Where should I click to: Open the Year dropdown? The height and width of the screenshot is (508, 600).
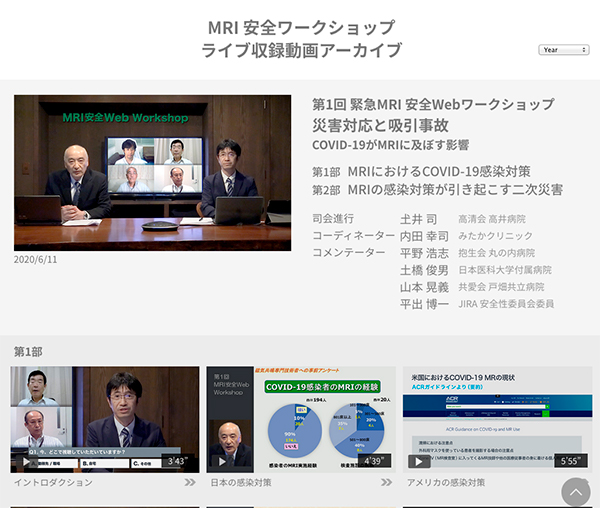click(564, 49)
